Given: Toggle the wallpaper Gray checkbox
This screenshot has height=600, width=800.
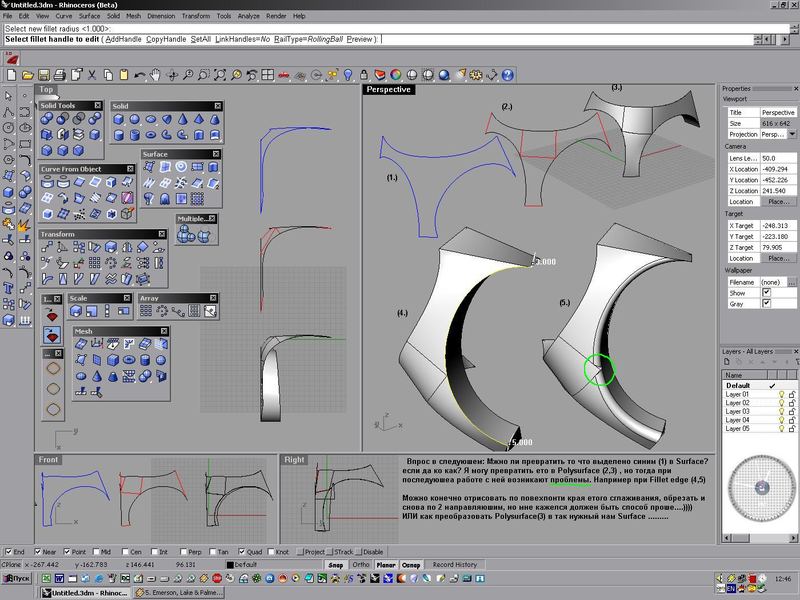Looking at the screenshot, I should click(766, 304).
